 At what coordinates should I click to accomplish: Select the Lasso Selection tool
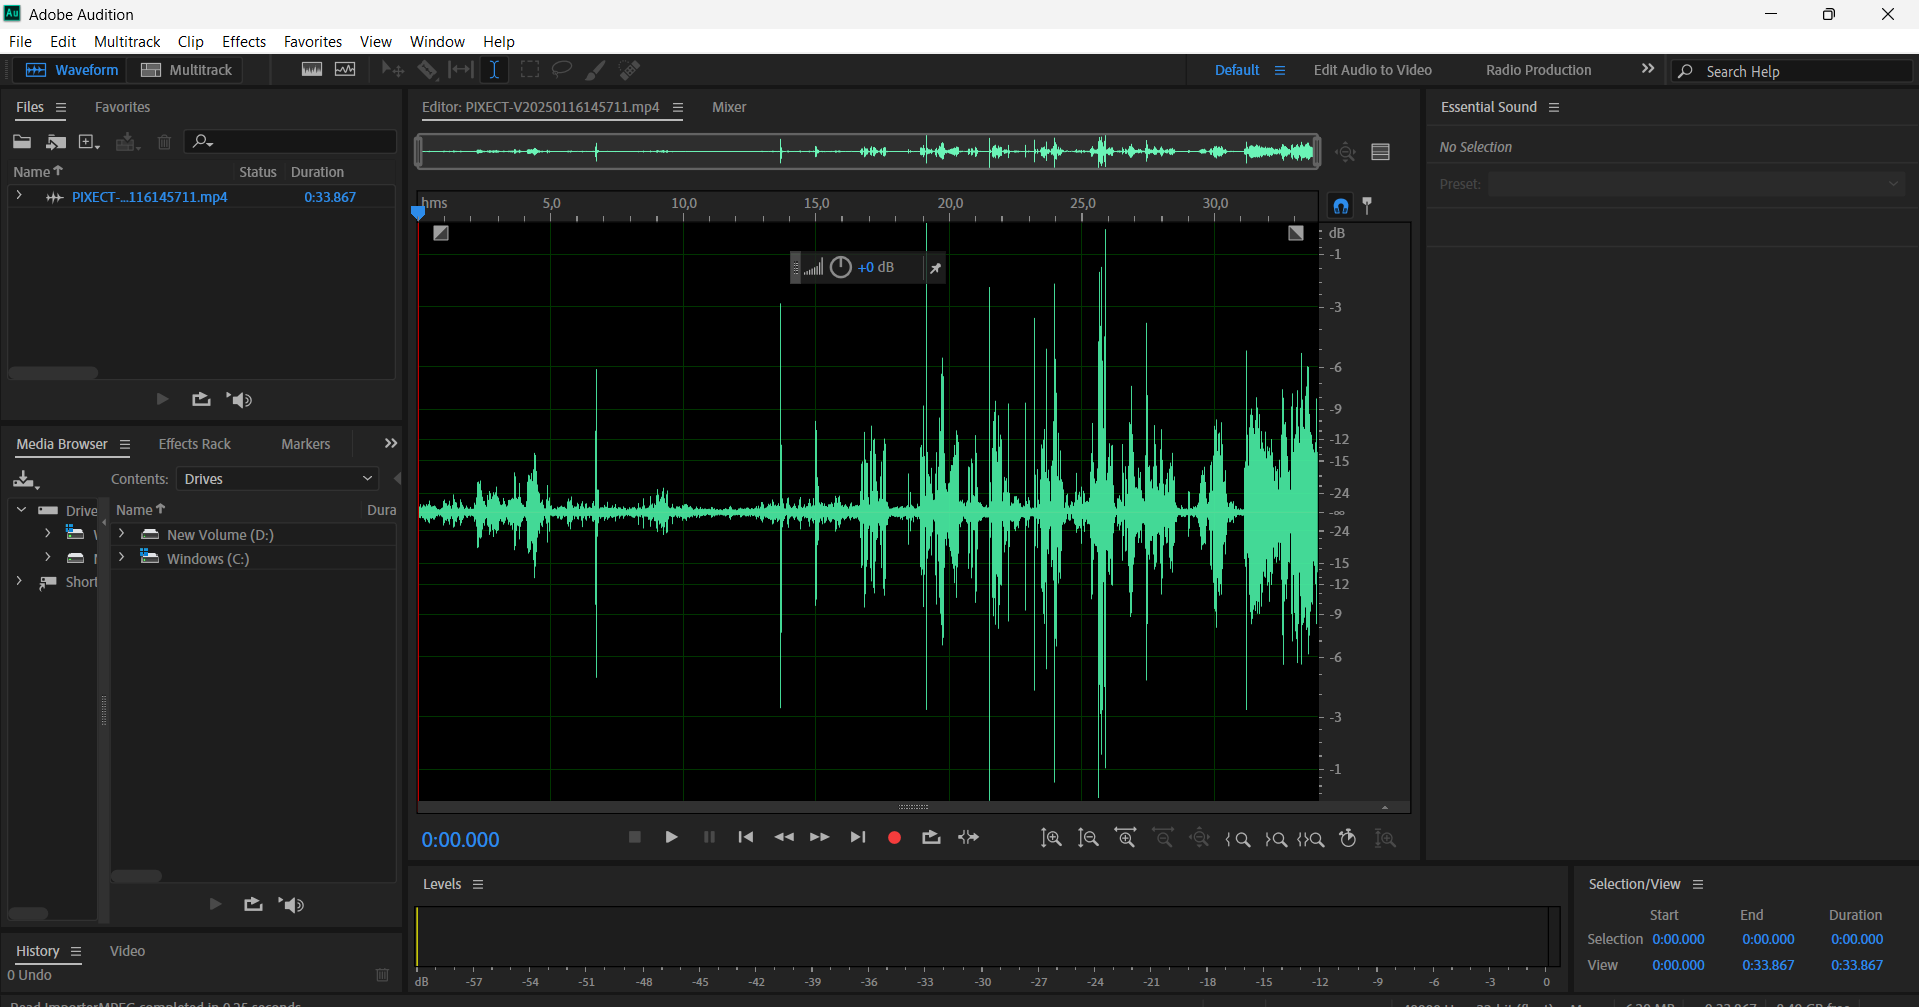click(x=562, y=69)
